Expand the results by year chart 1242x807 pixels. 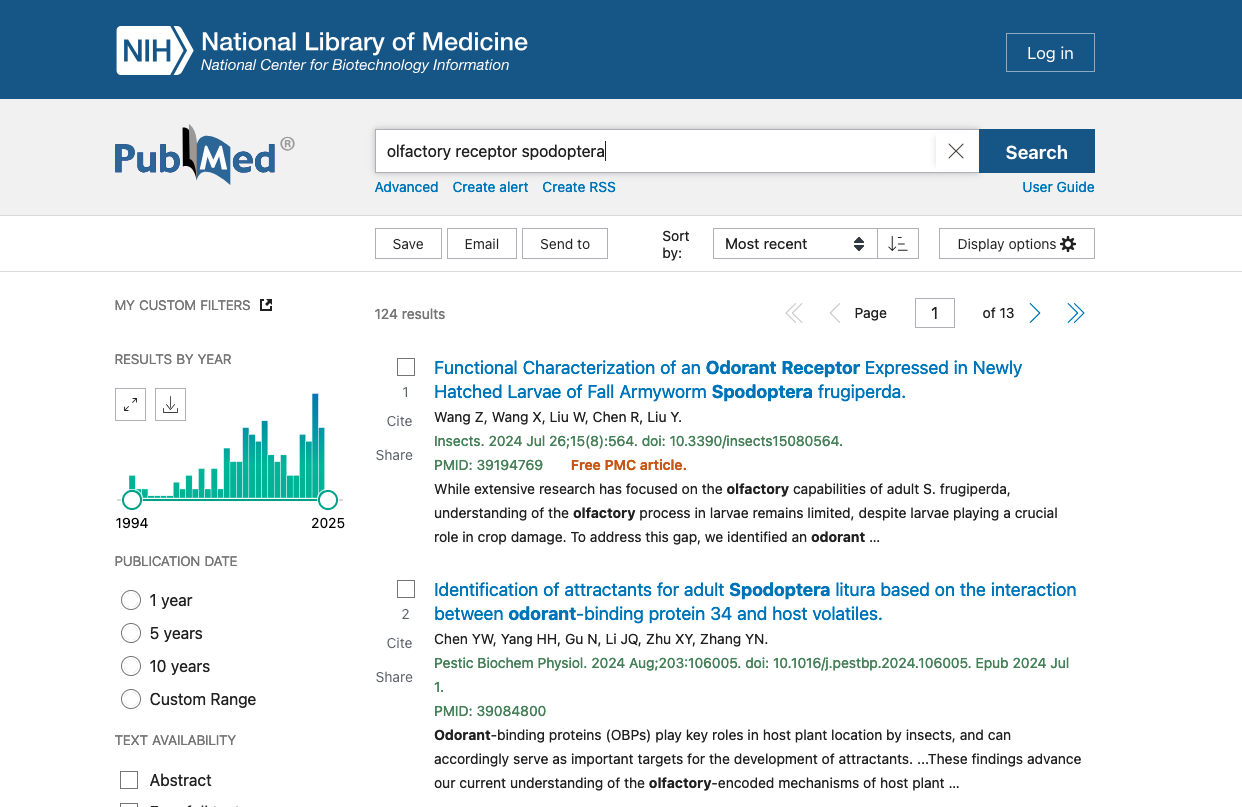[130, 405]
